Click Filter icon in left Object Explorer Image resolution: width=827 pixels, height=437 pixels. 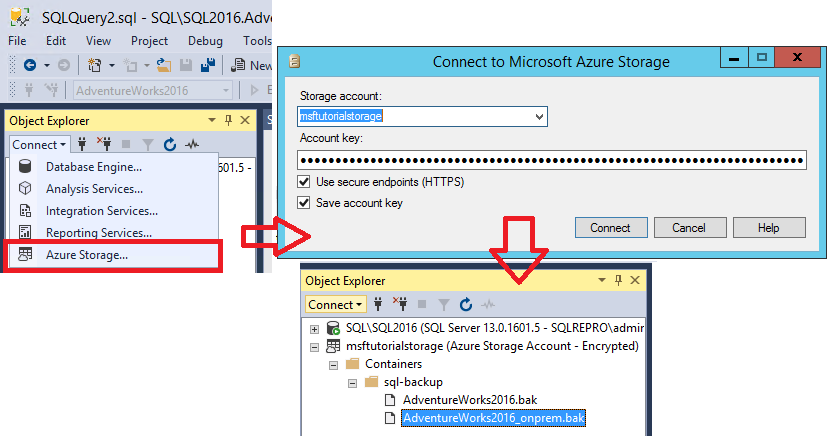[x=148, y=144]
